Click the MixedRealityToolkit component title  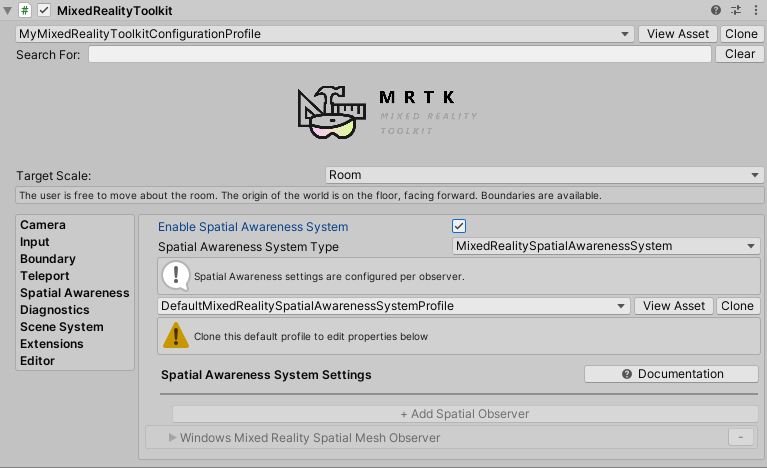tap(114, 11)
